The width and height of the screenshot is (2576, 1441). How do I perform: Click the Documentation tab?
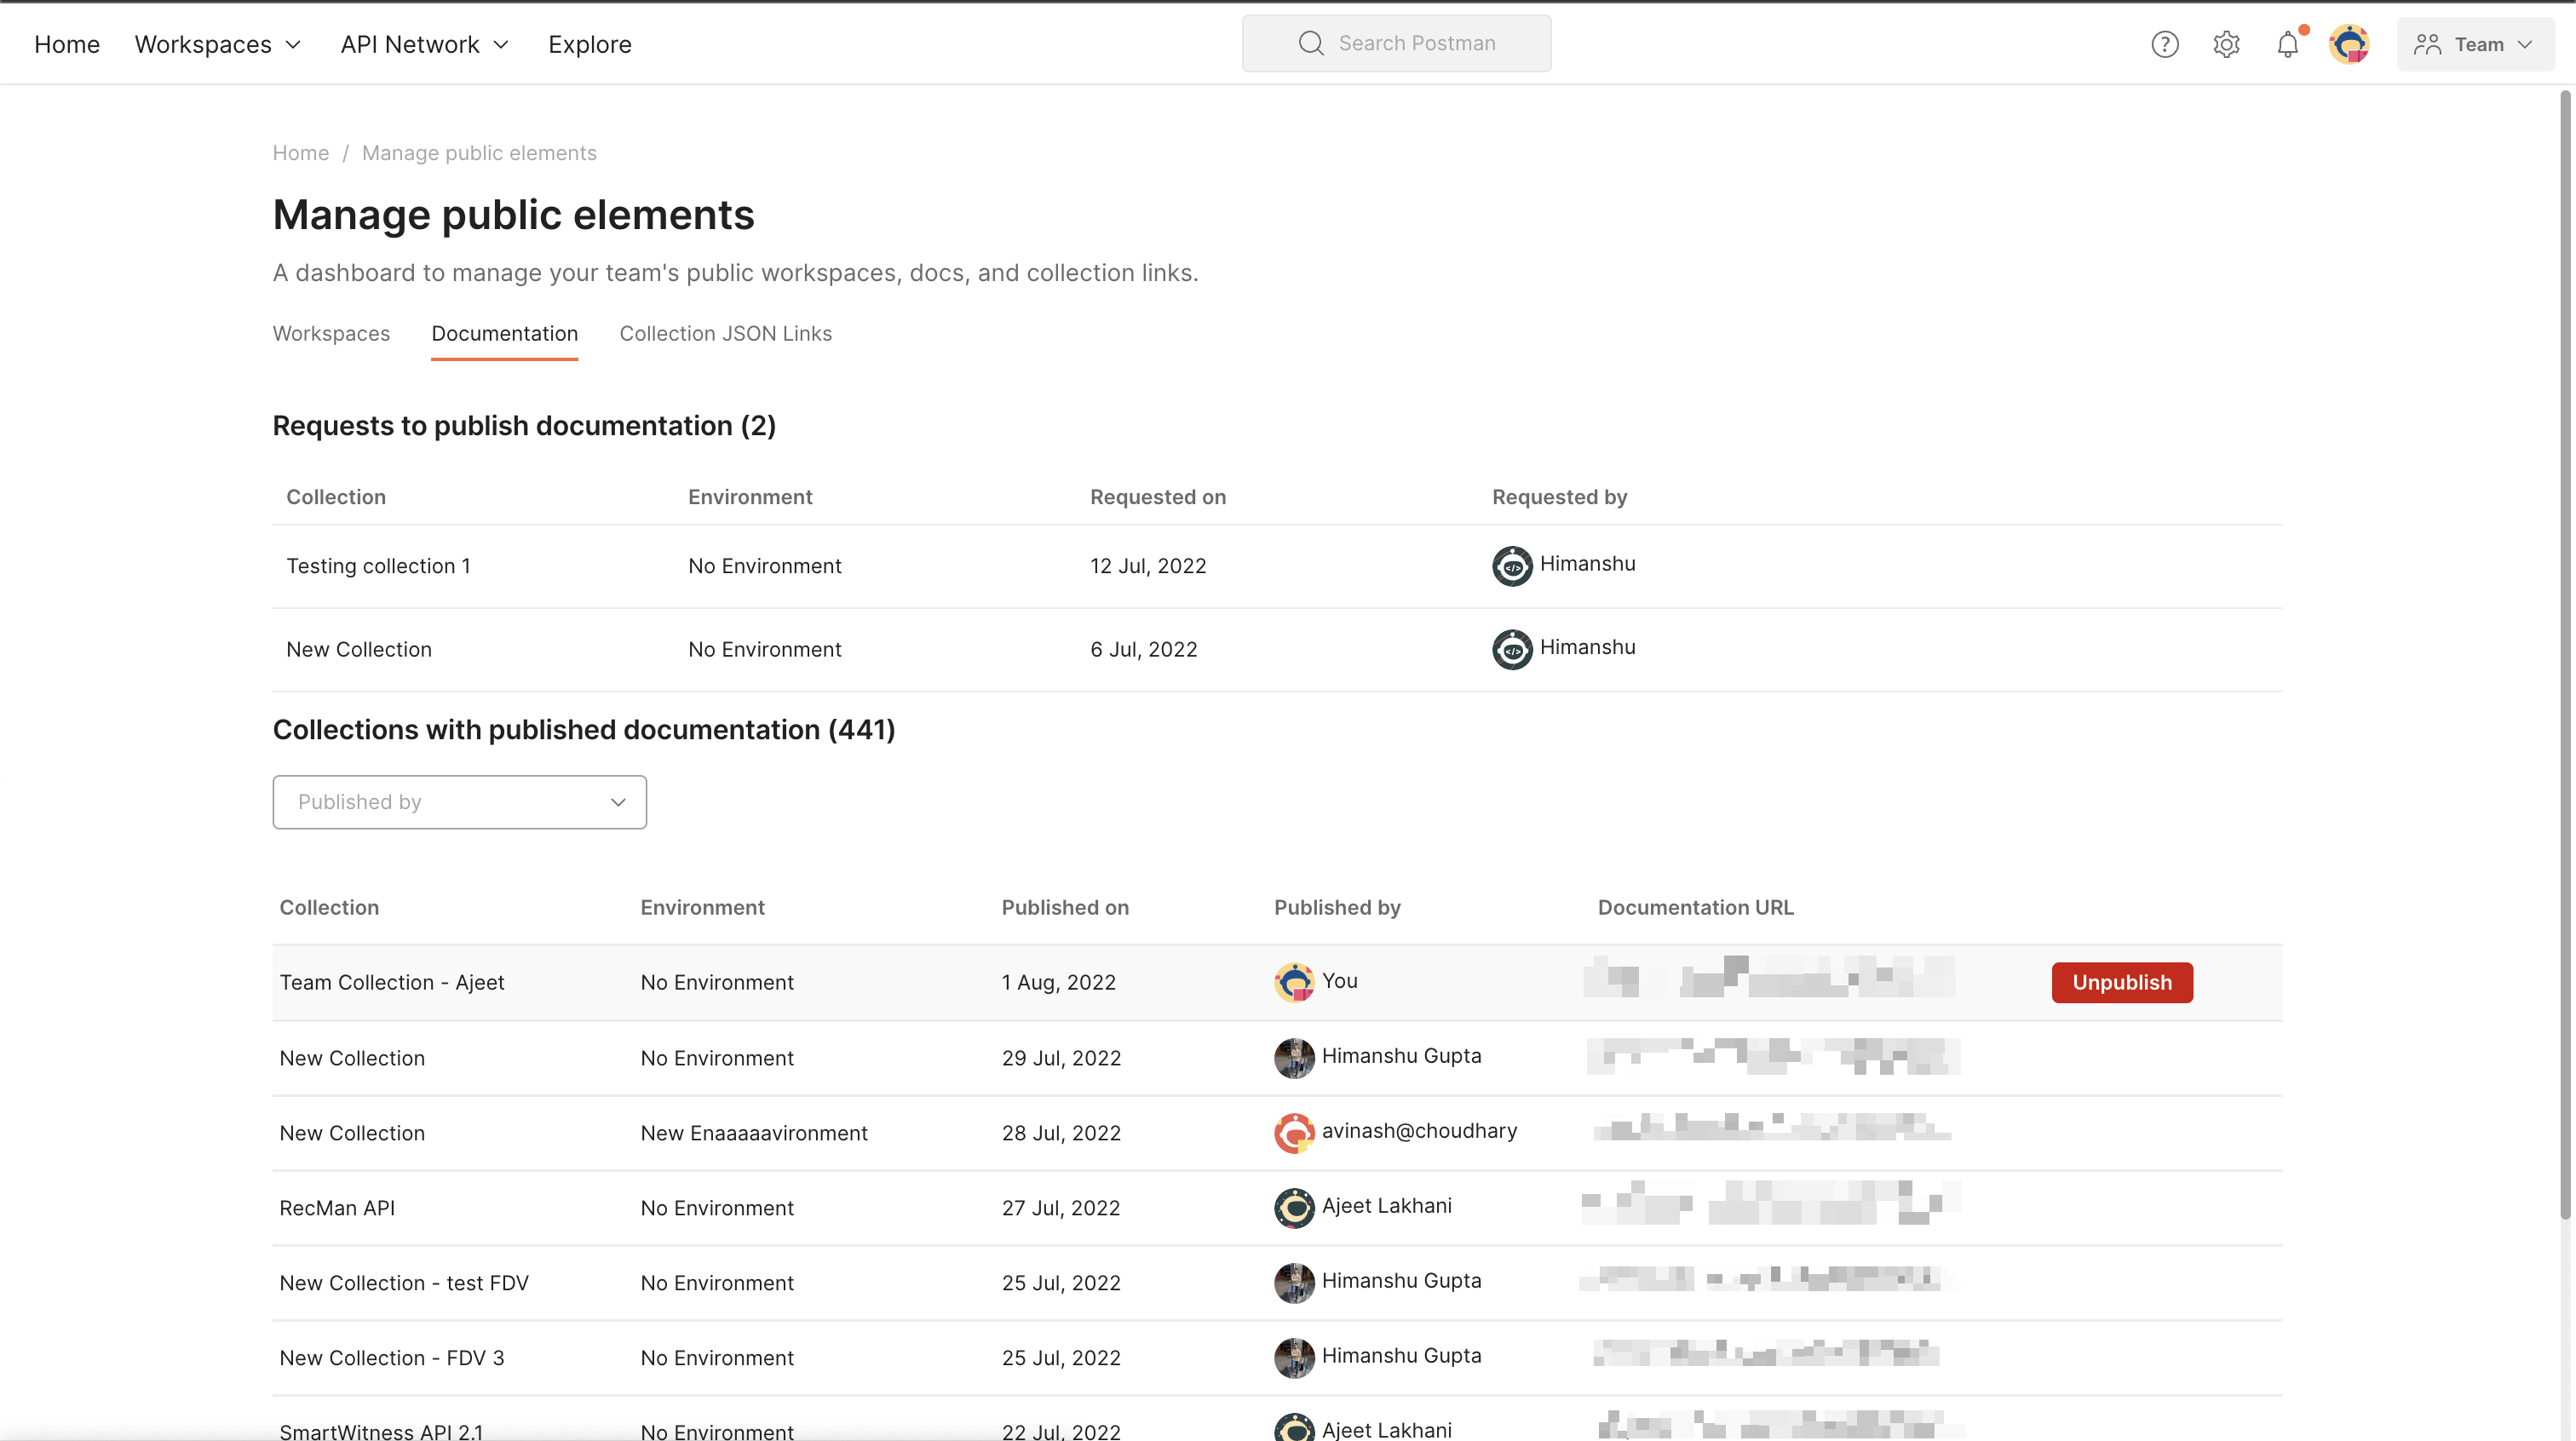coord(504,334)
